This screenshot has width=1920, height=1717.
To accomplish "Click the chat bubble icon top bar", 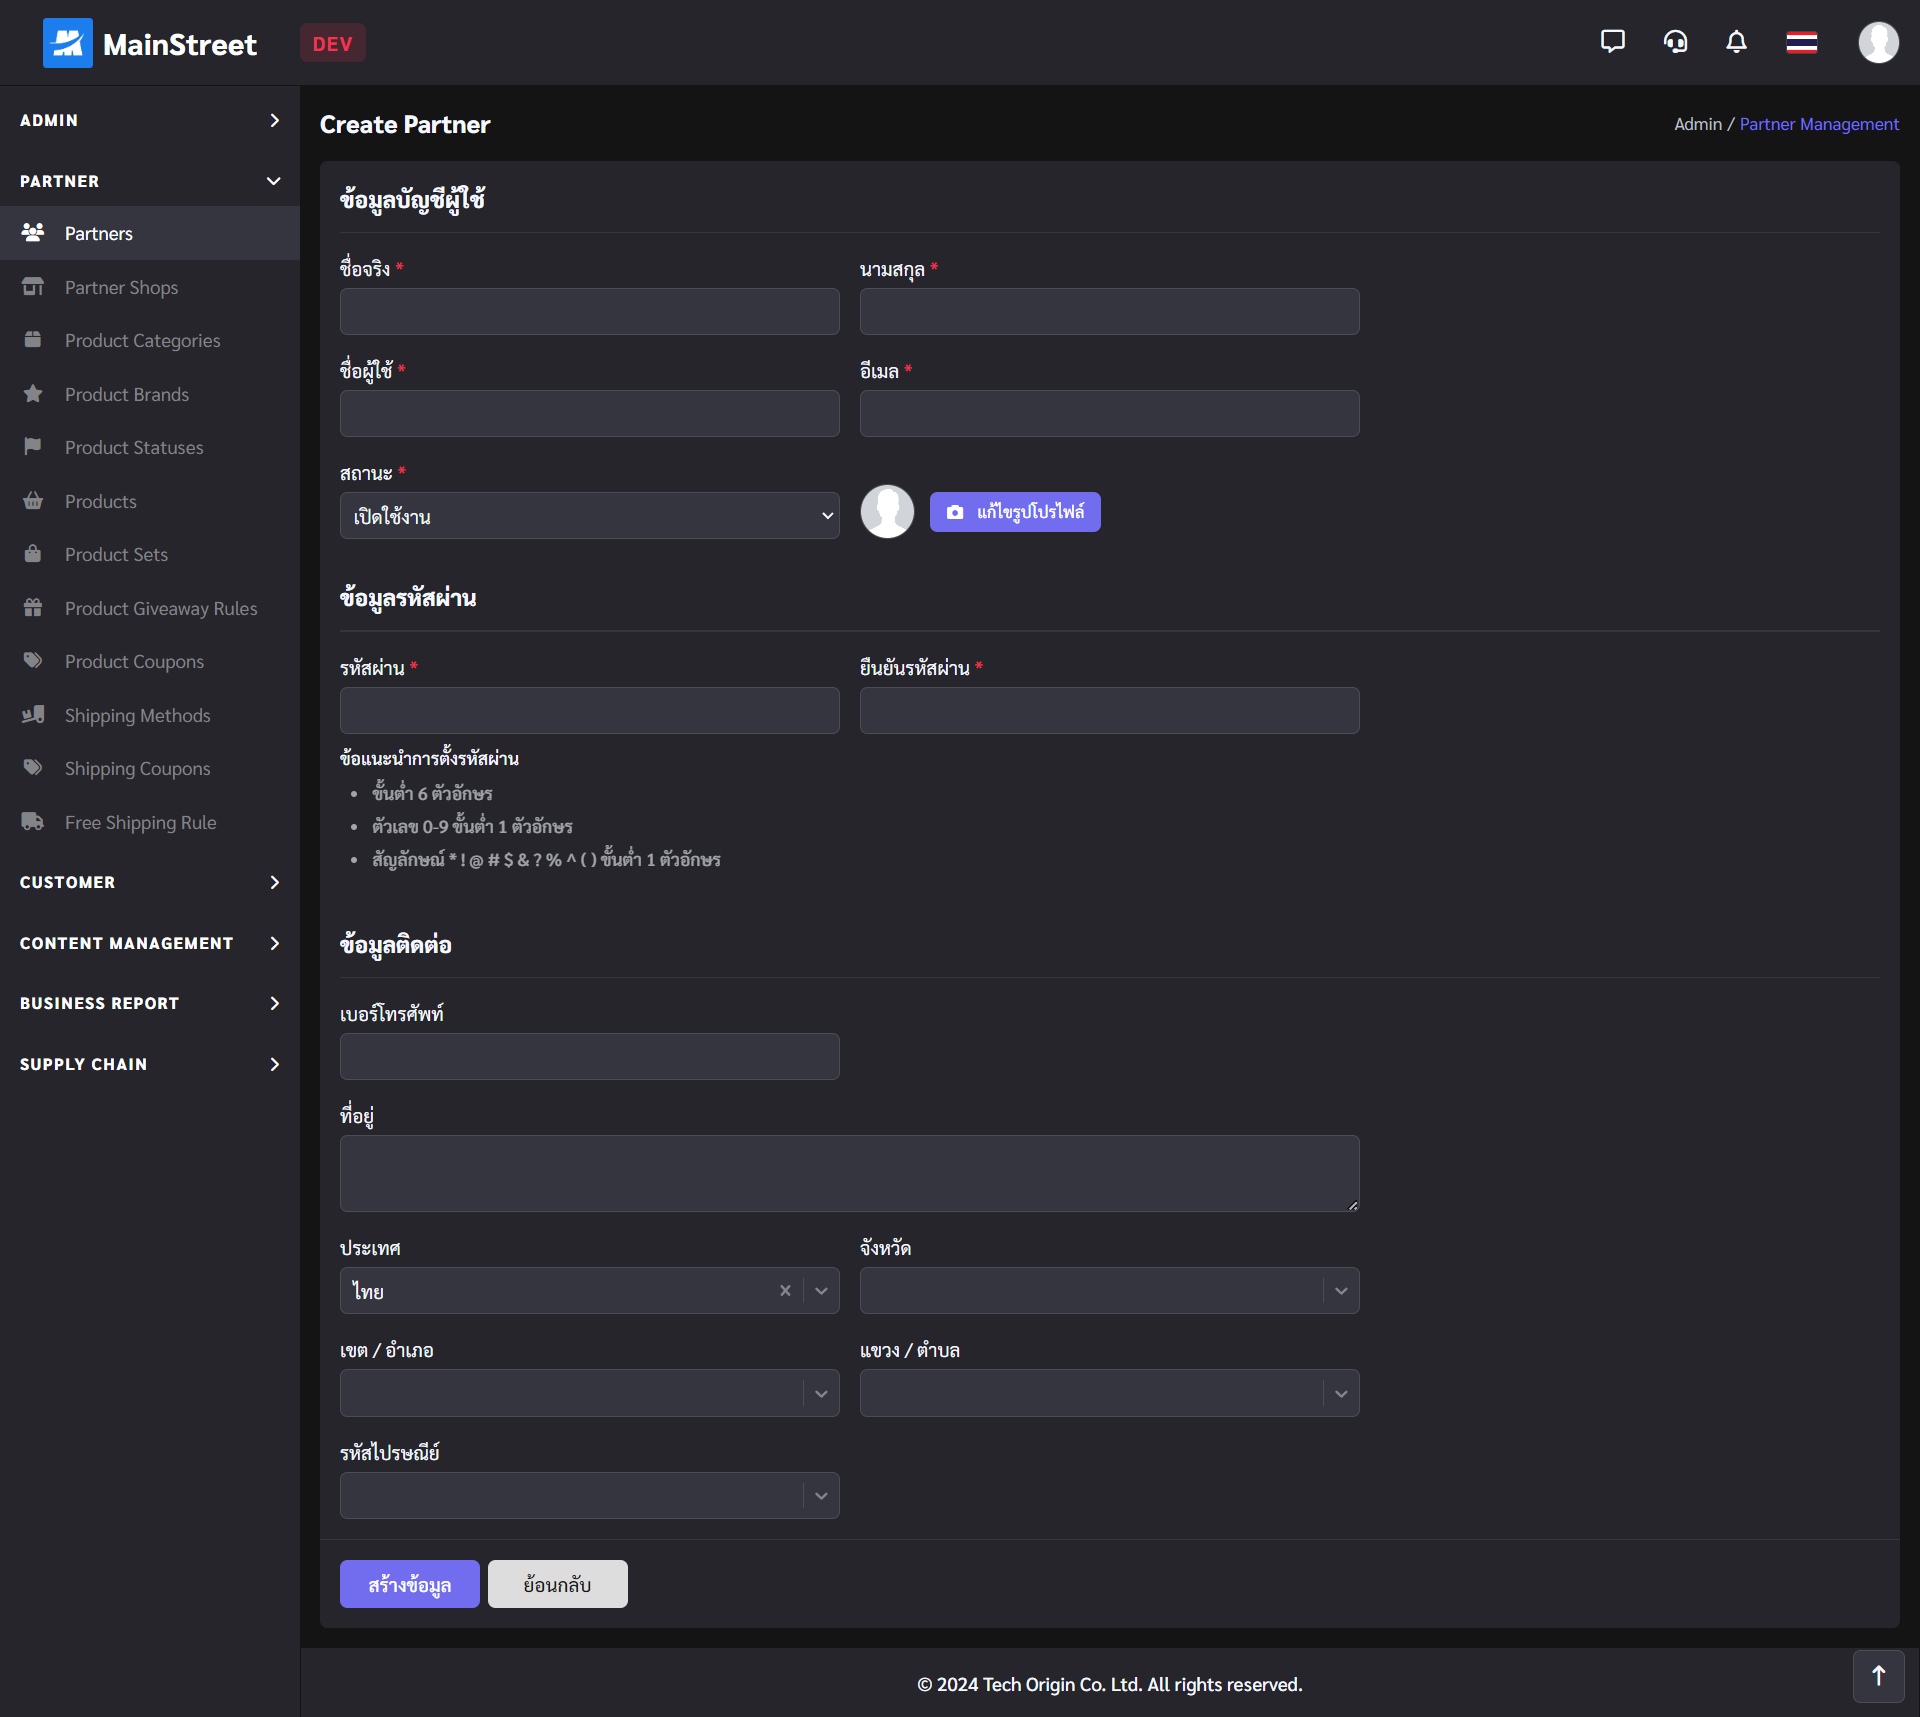I will pyautogui.click(x=1610, y=43).
